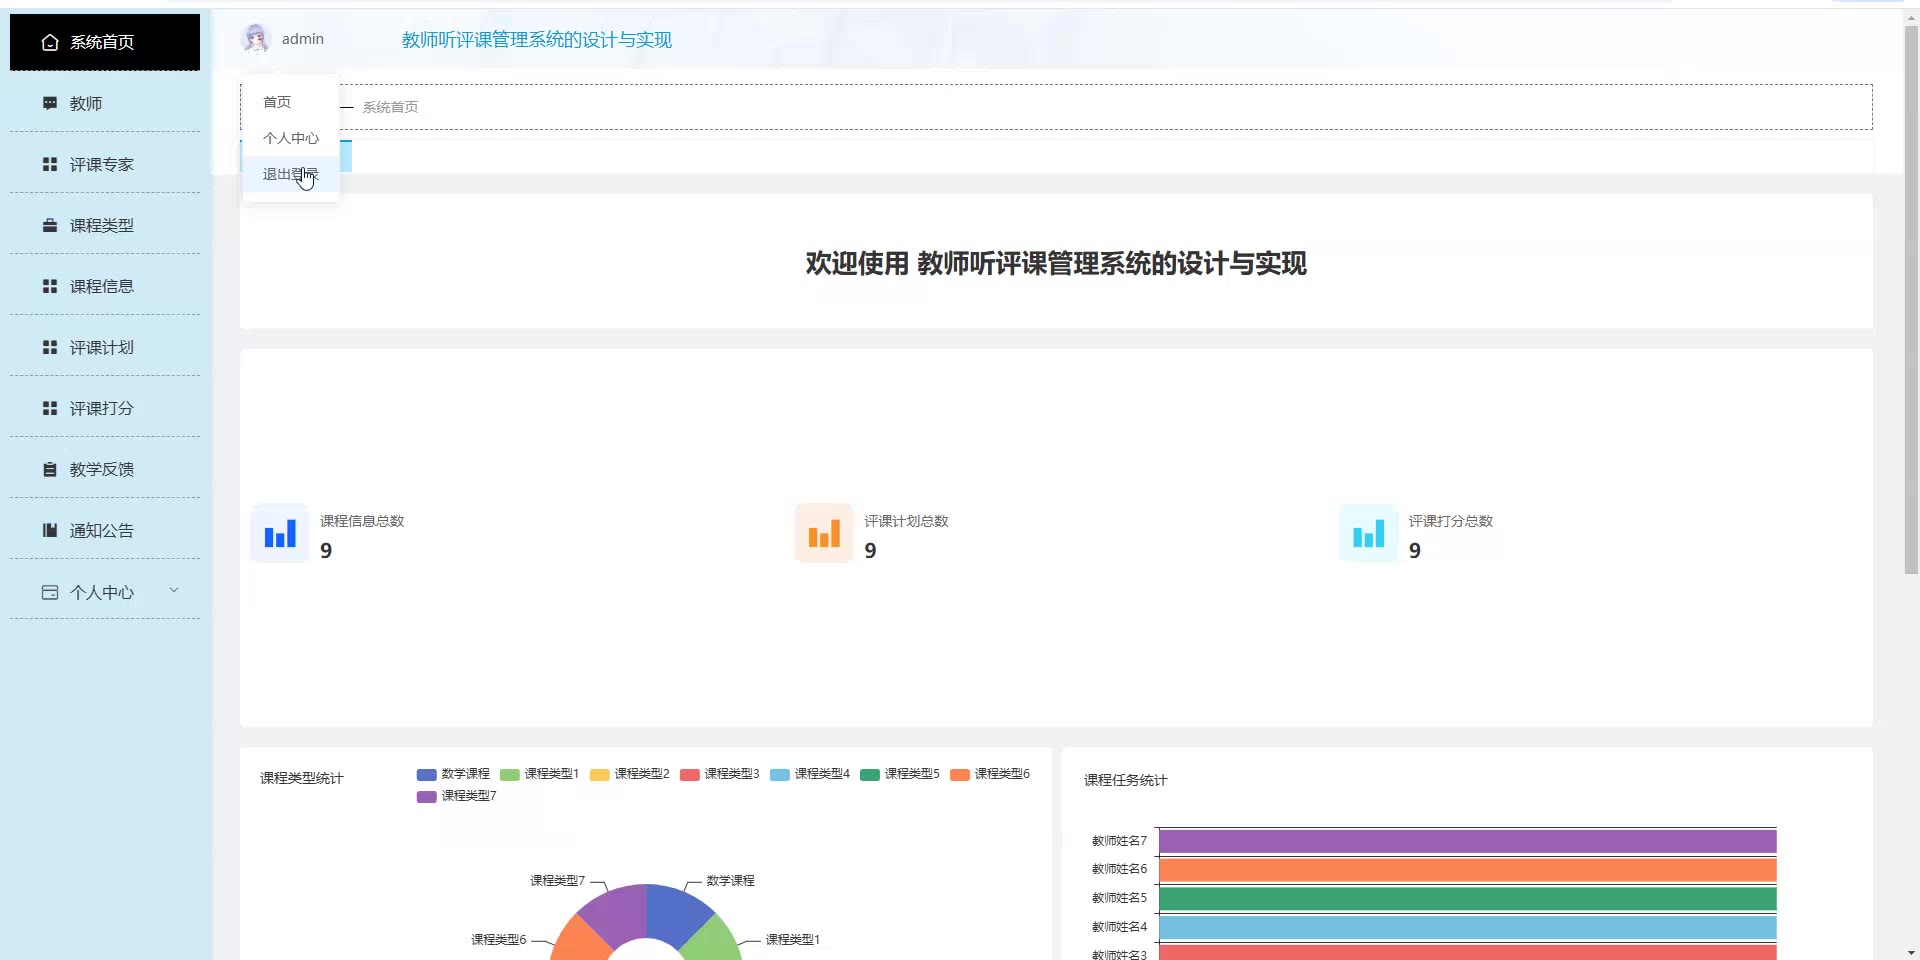Screen dimensions: 1920x960
Task: Expand the 个人中心 sidebar chevron
Action: click(174, 590)
